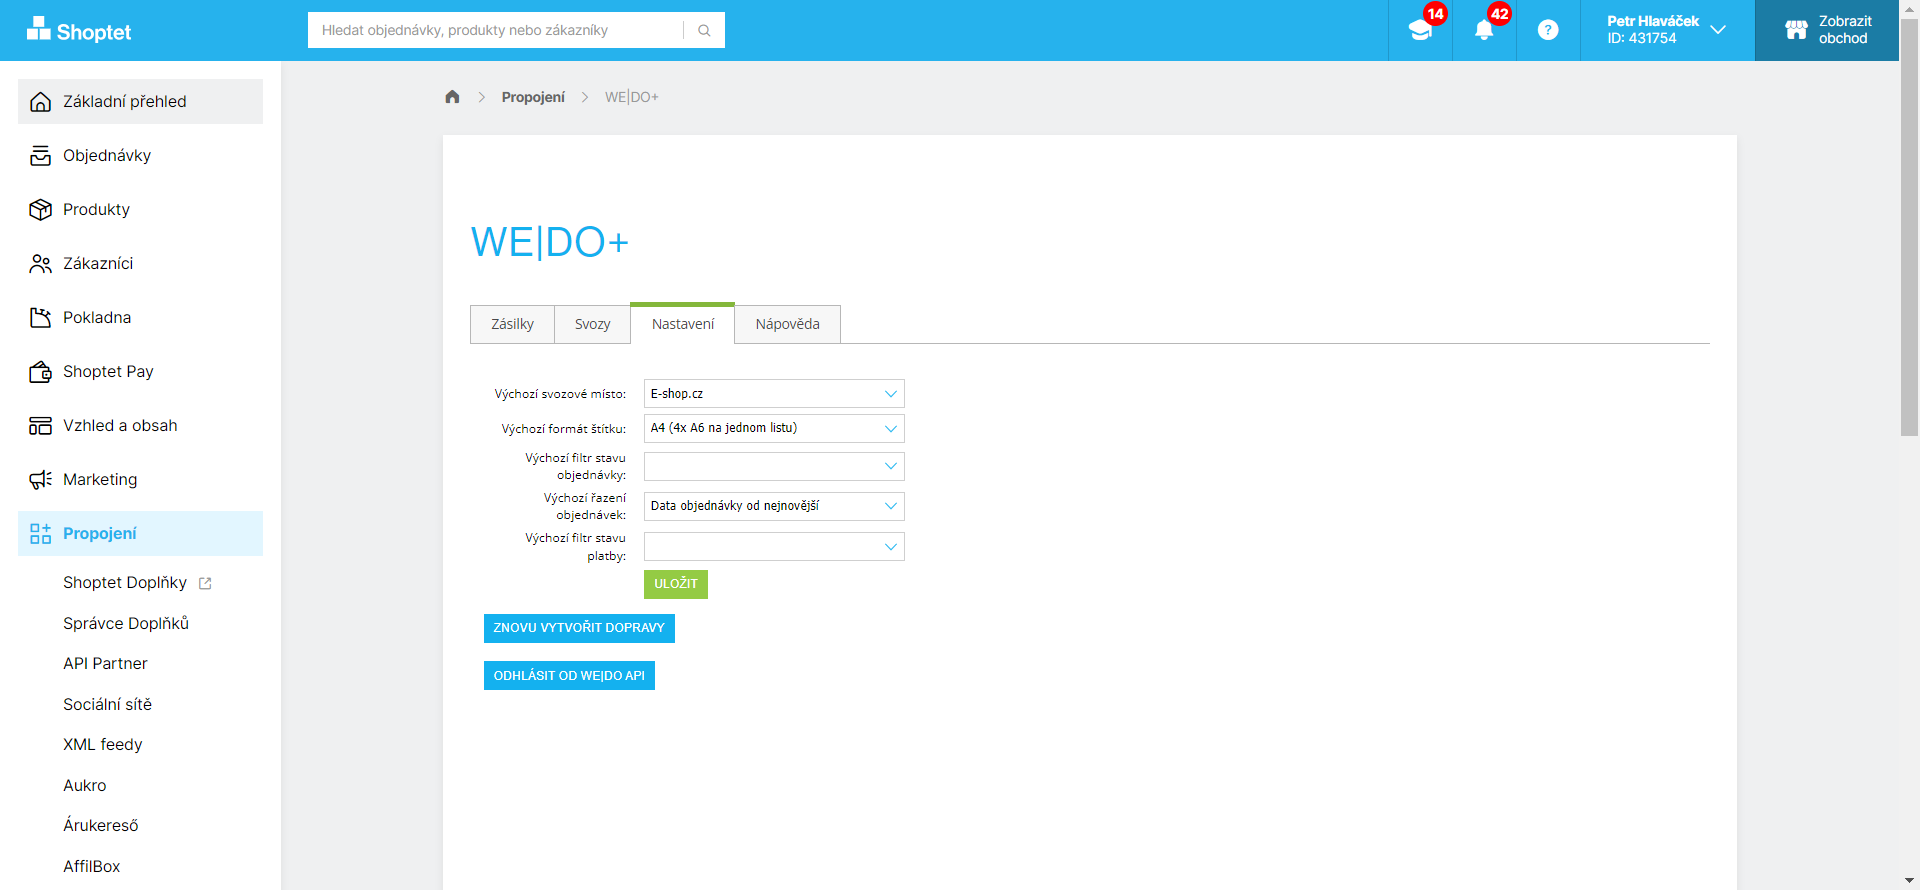
Task: Click the scrollbar down arrow
Action: point(1910,880)
